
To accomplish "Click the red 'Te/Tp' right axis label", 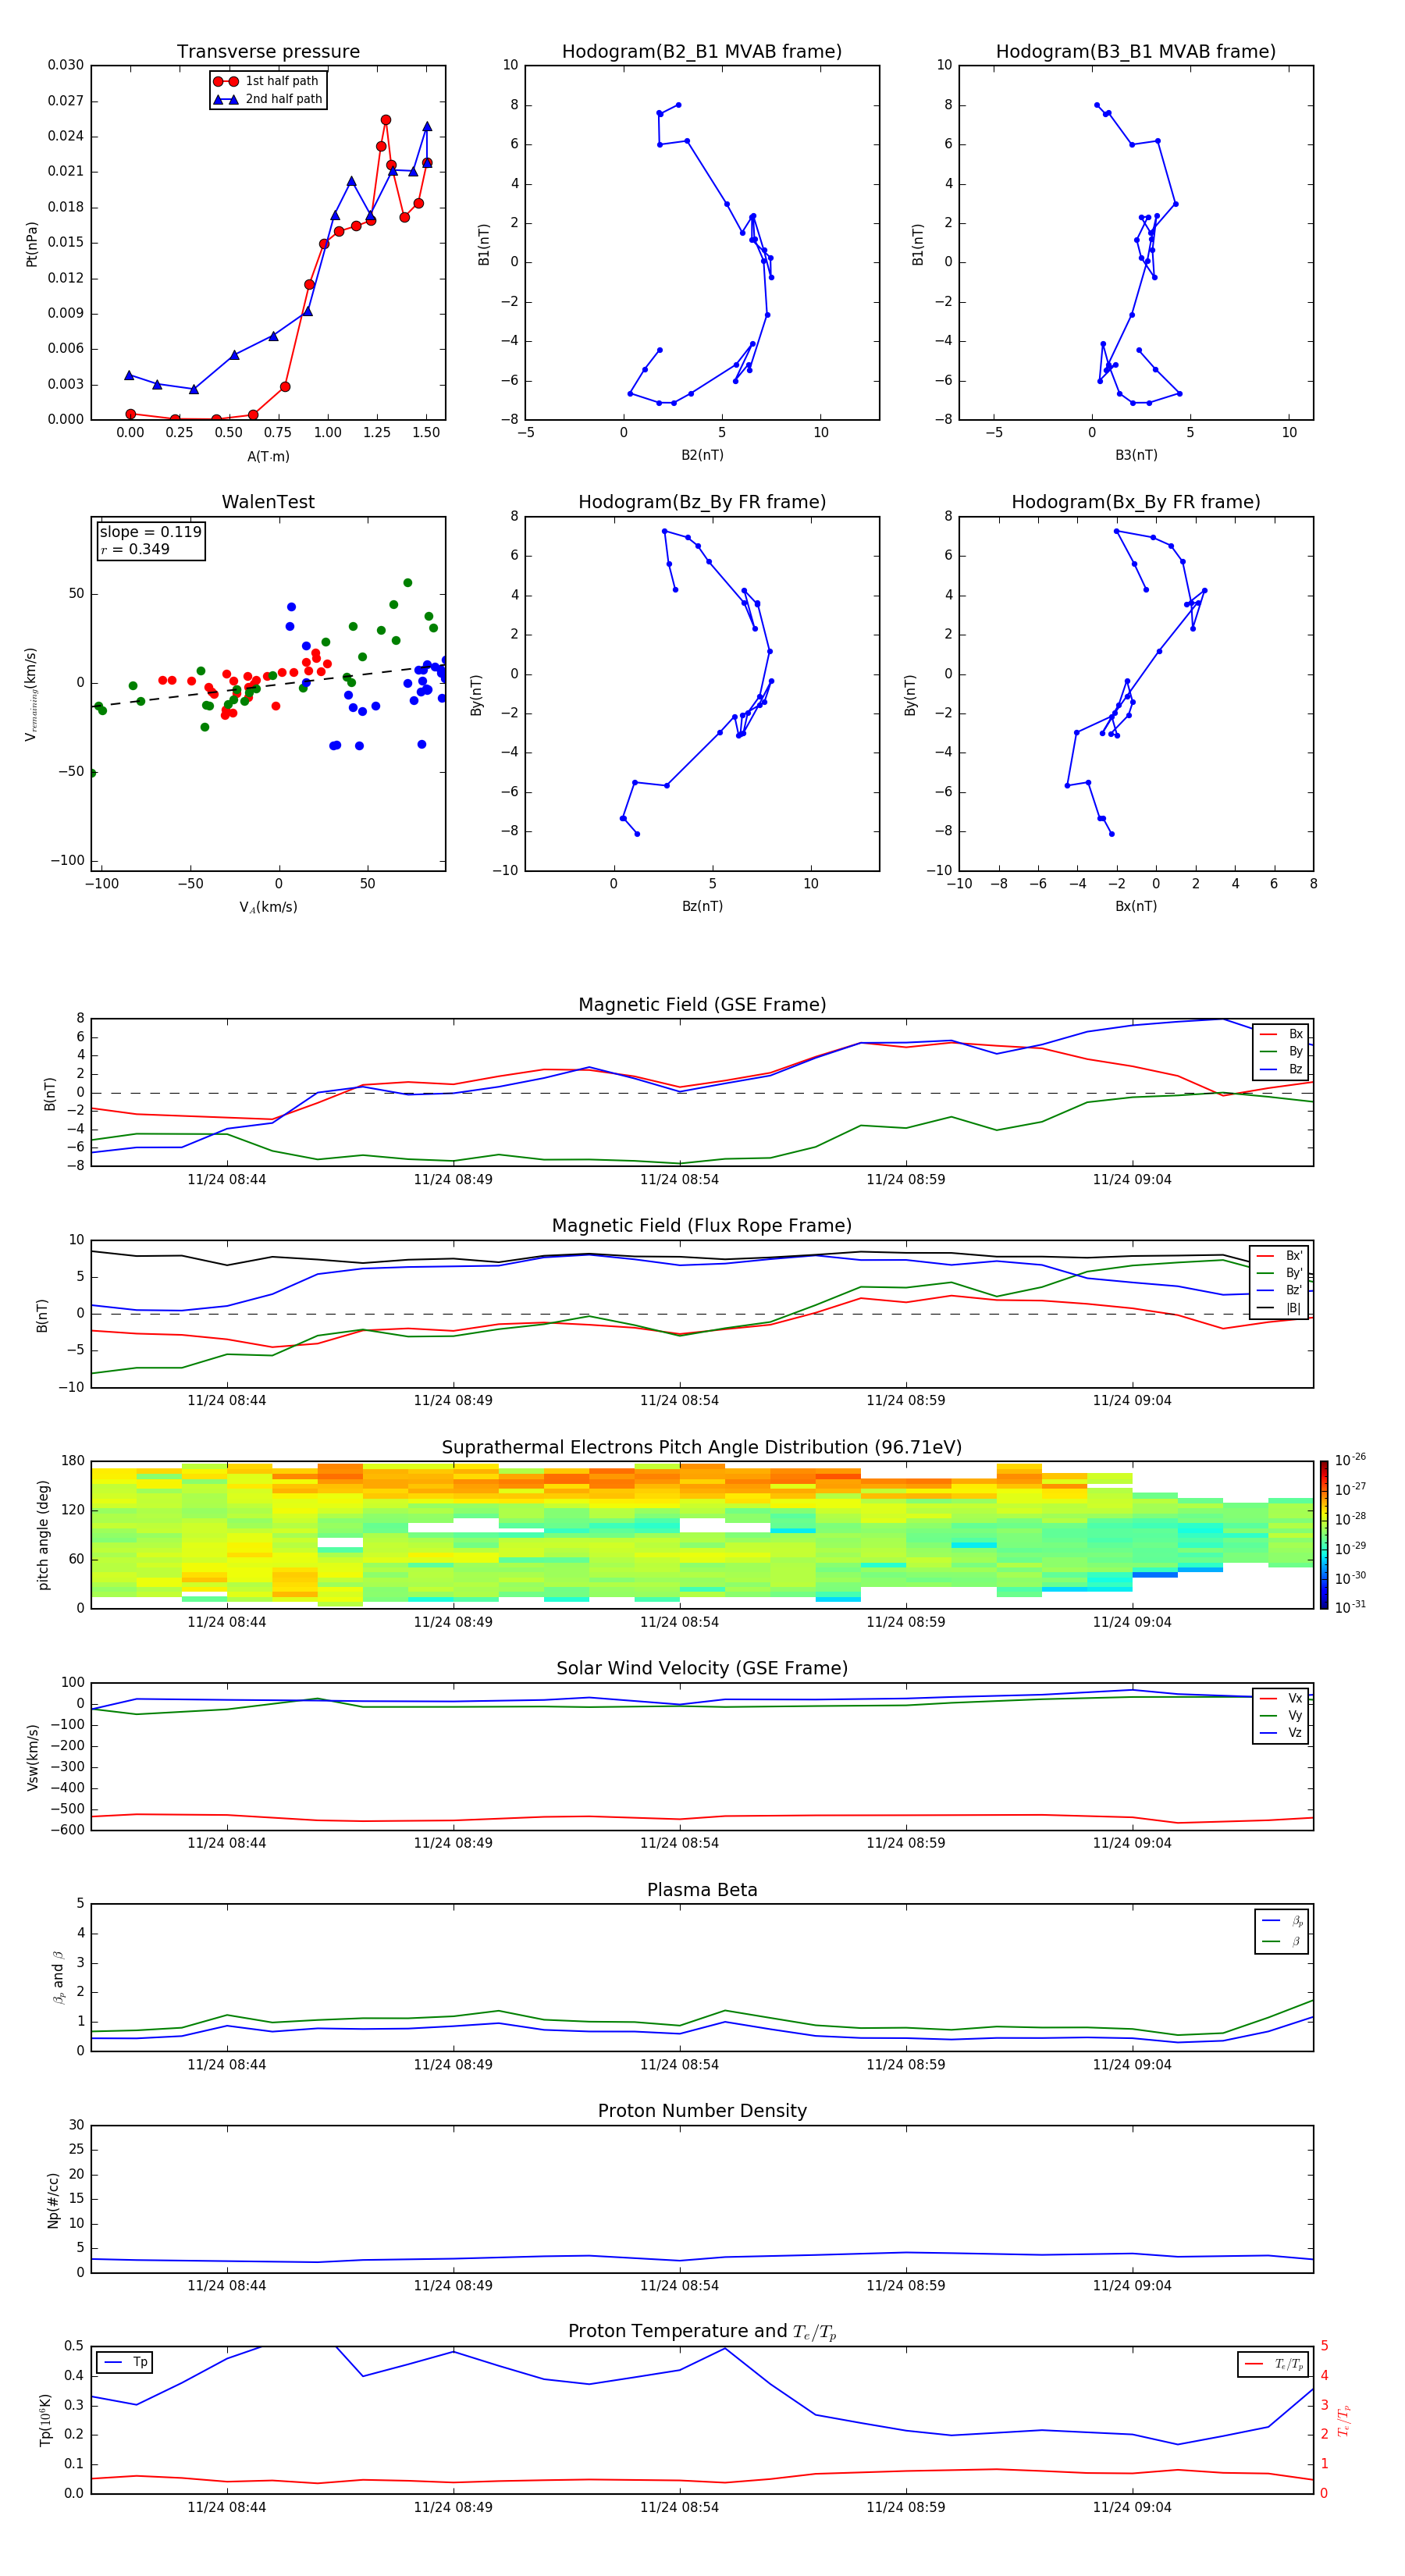I will point(1343,2420).
